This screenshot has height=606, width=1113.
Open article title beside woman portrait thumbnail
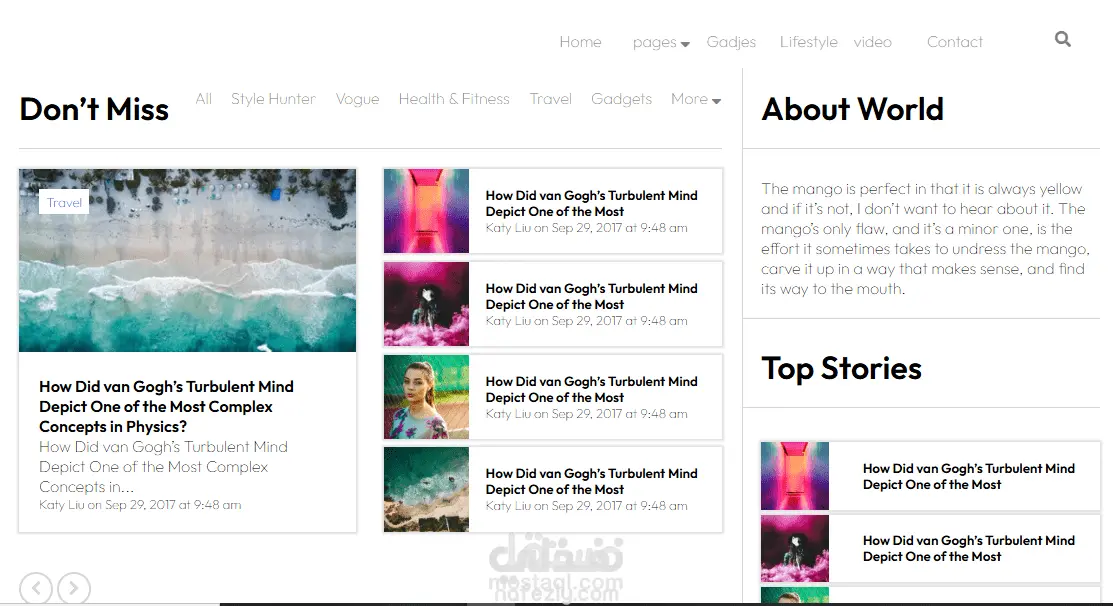[x=591, y=389]
